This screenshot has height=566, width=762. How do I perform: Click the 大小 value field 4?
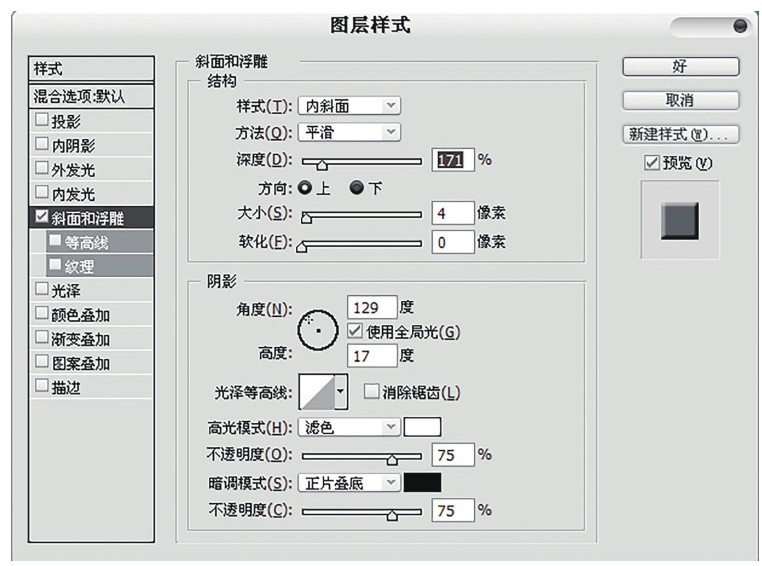pyautogui.click(x=453, y=213)
